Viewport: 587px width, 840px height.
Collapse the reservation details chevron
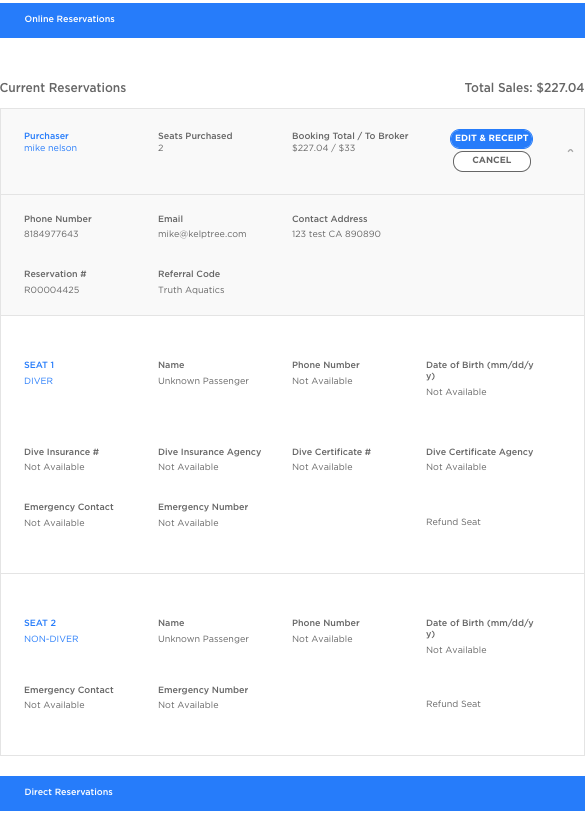point(570,151)
